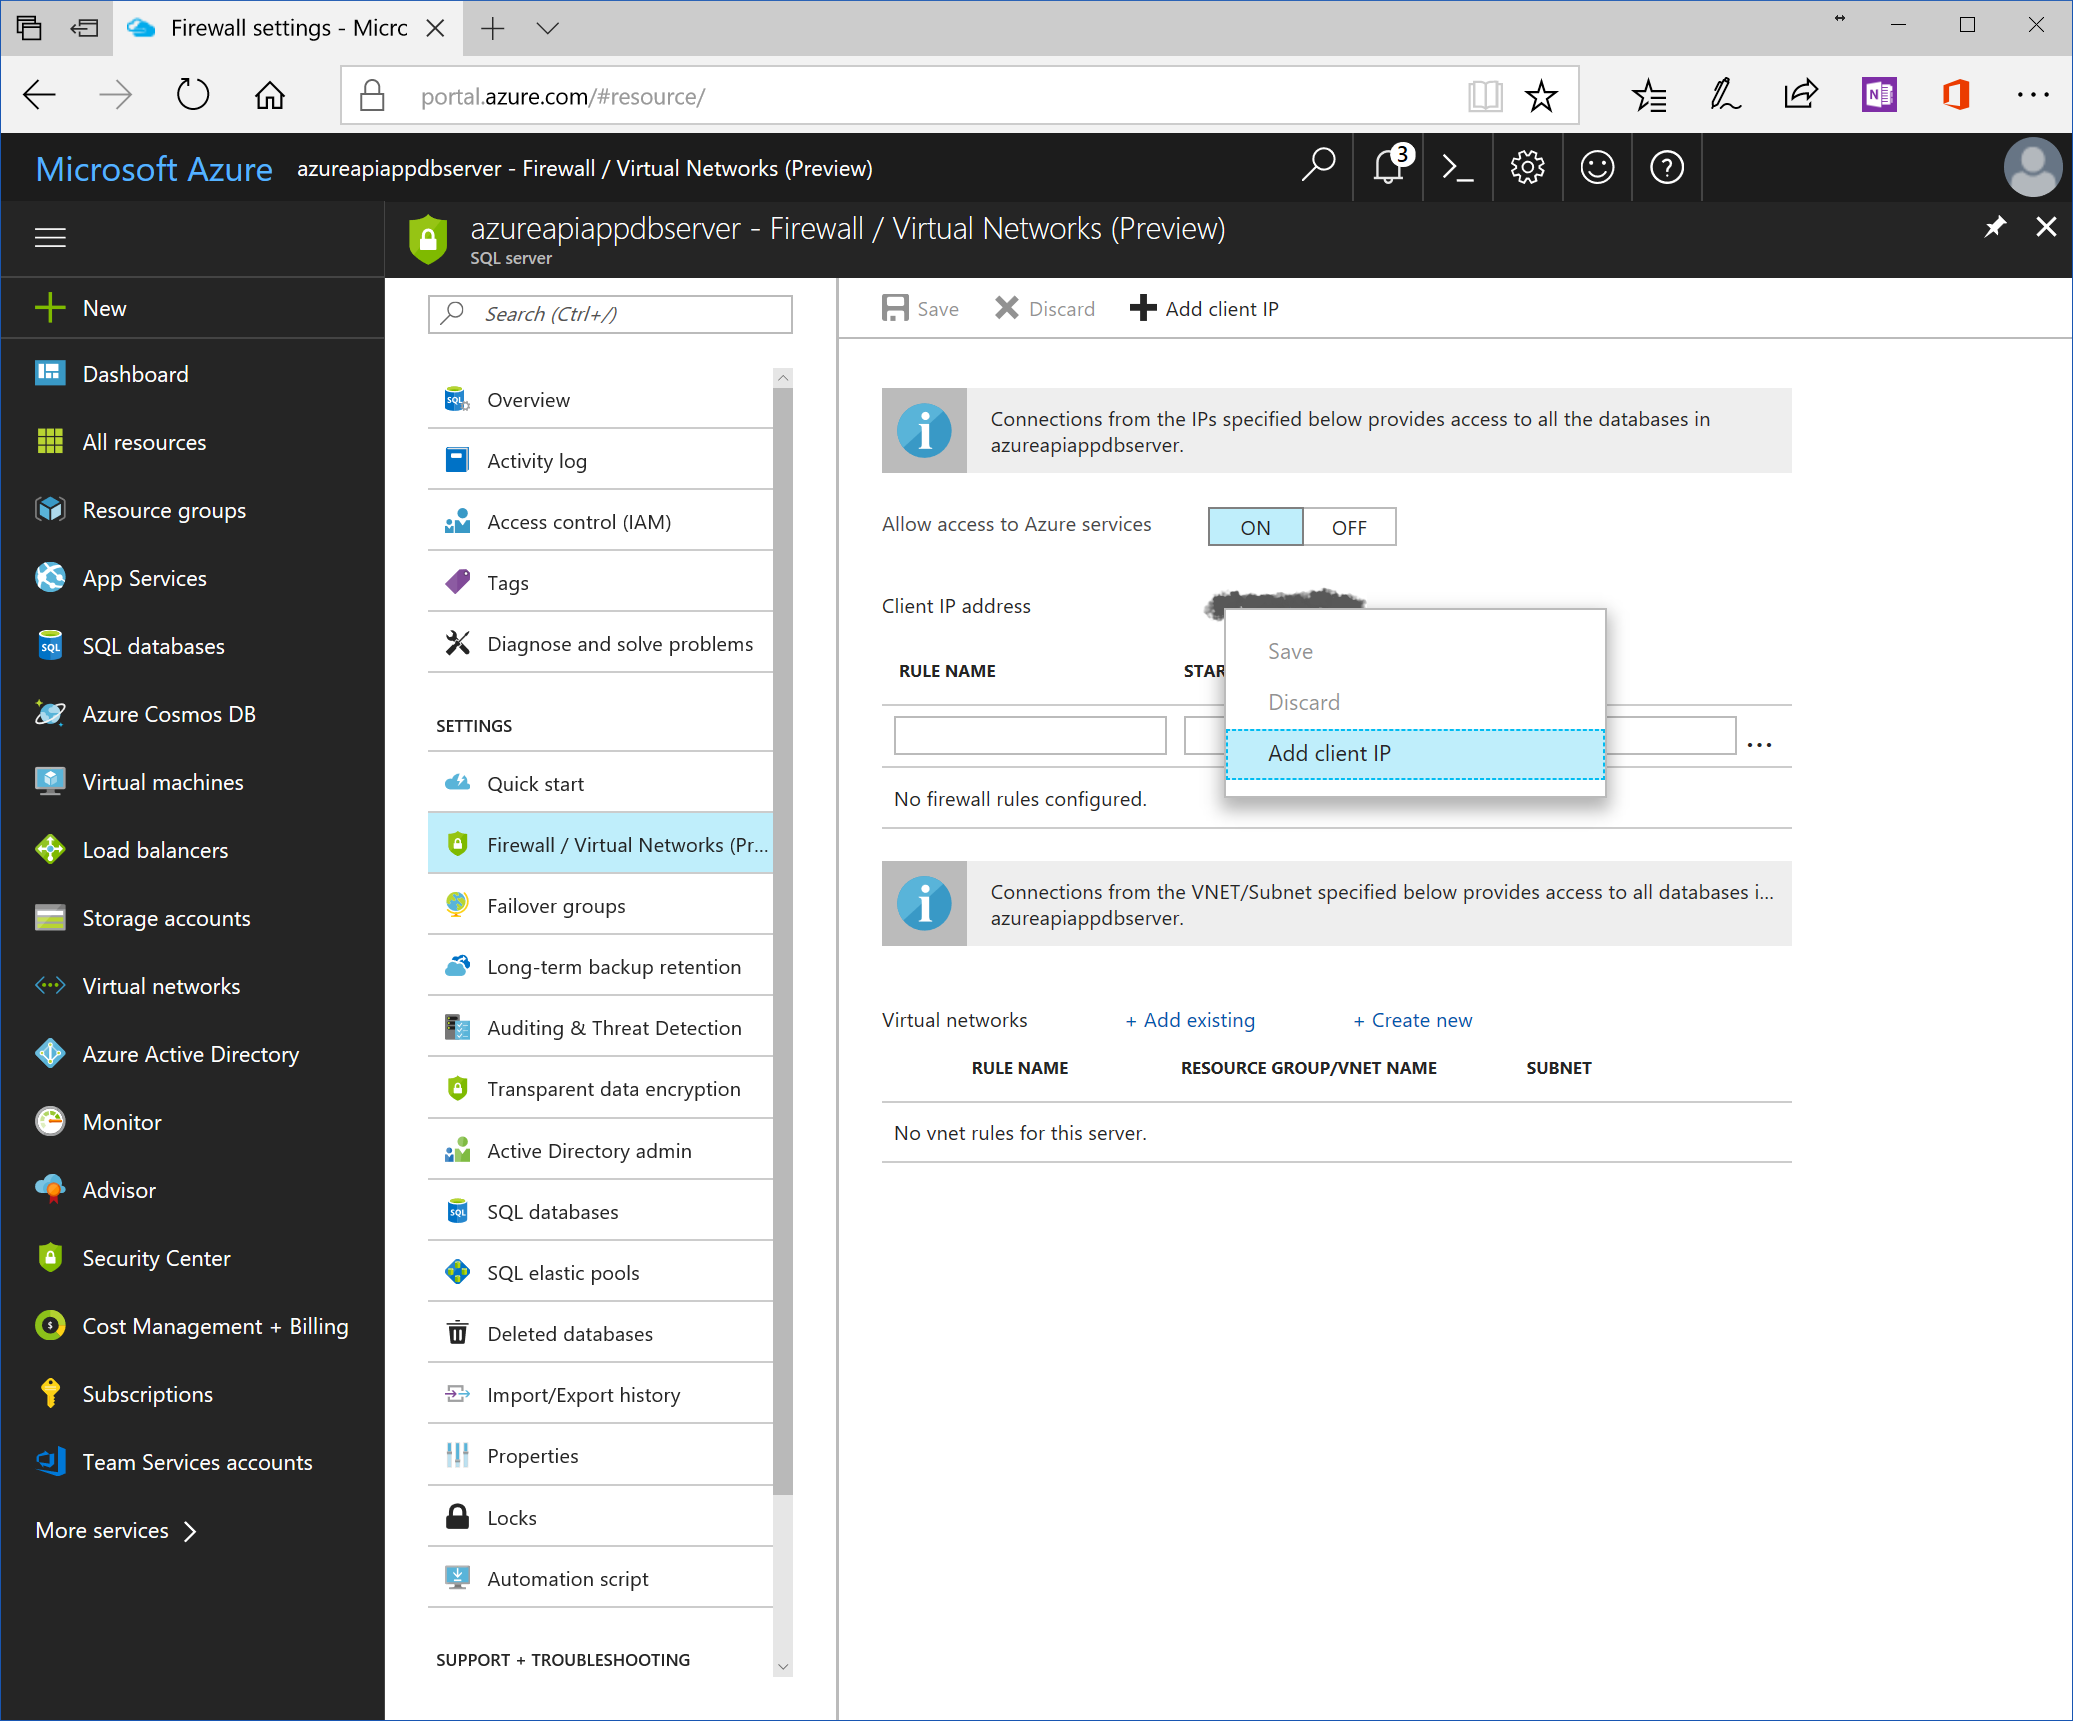
Task: Click the rule name input field
Action: [x=1029, y=735]
